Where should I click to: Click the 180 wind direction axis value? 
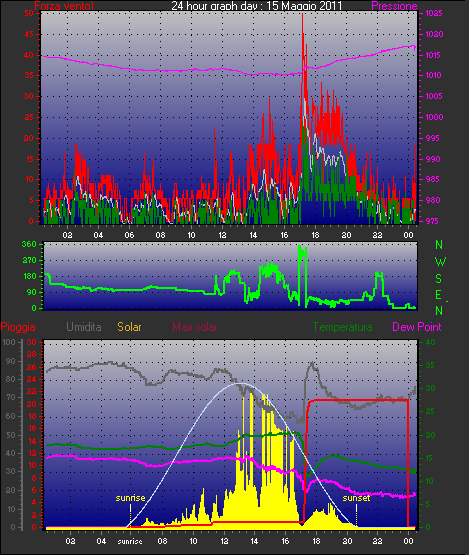click(x=29, y=276)
